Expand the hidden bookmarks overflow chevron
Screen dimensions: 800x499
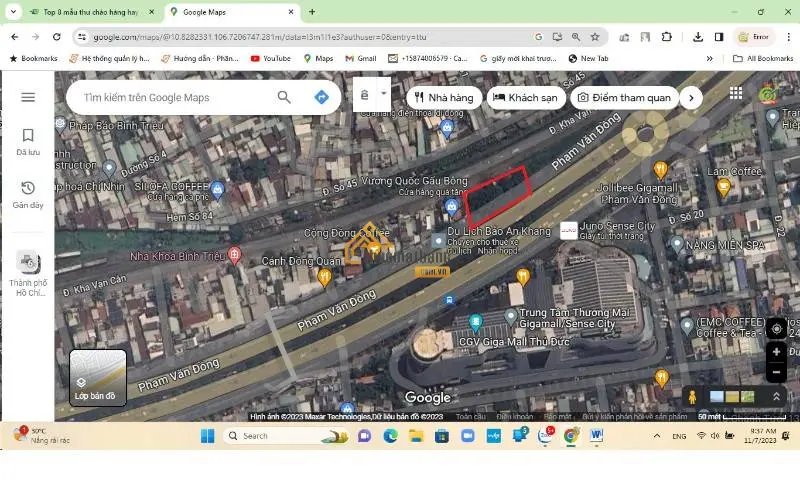point(710,58)
